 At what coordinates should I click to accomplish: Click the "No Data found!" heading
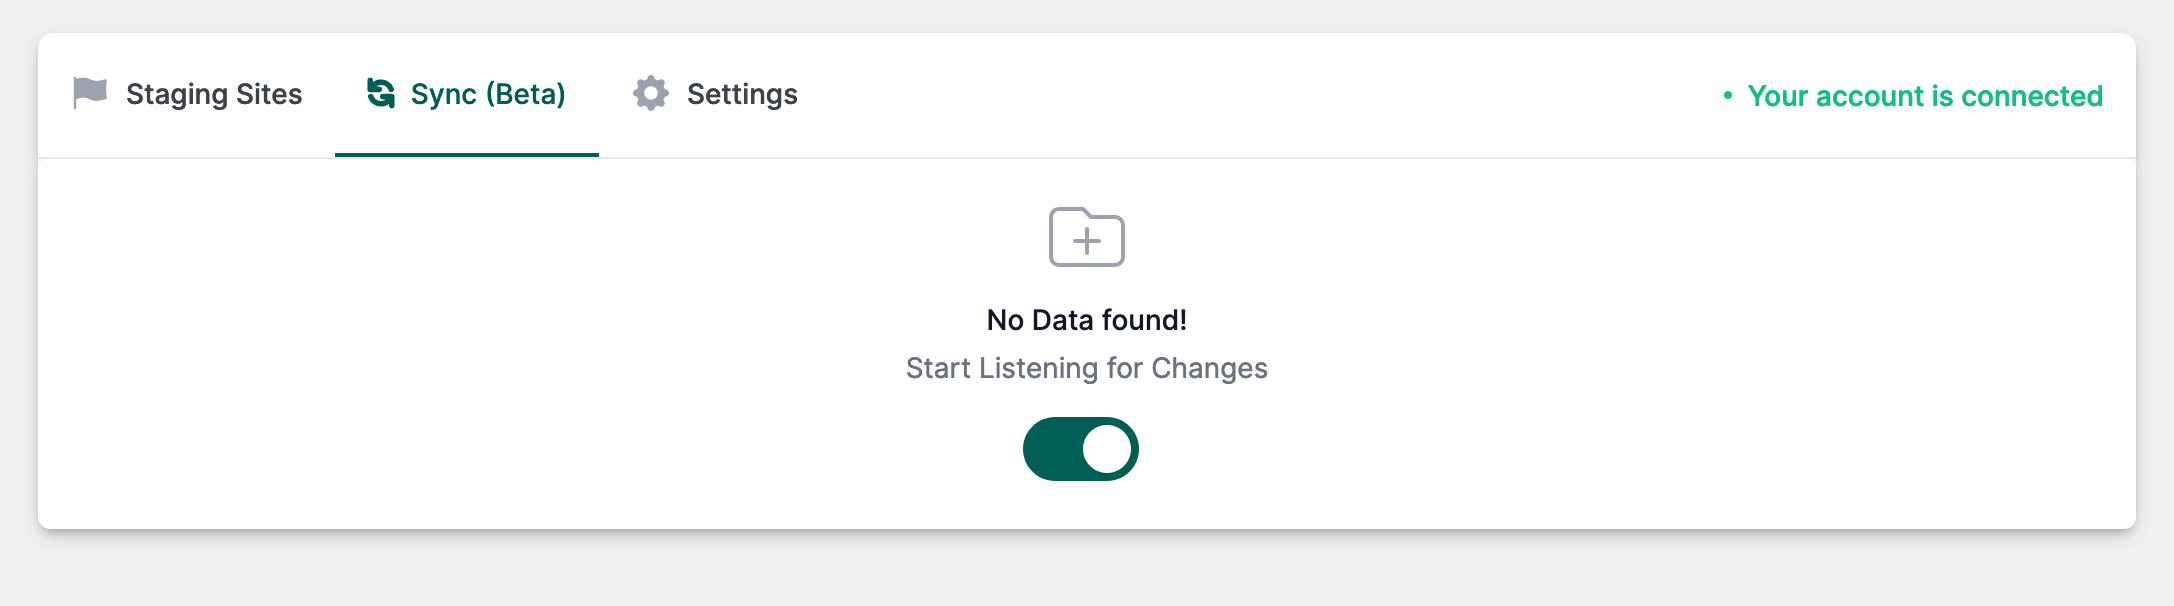tap(1087, 320)
